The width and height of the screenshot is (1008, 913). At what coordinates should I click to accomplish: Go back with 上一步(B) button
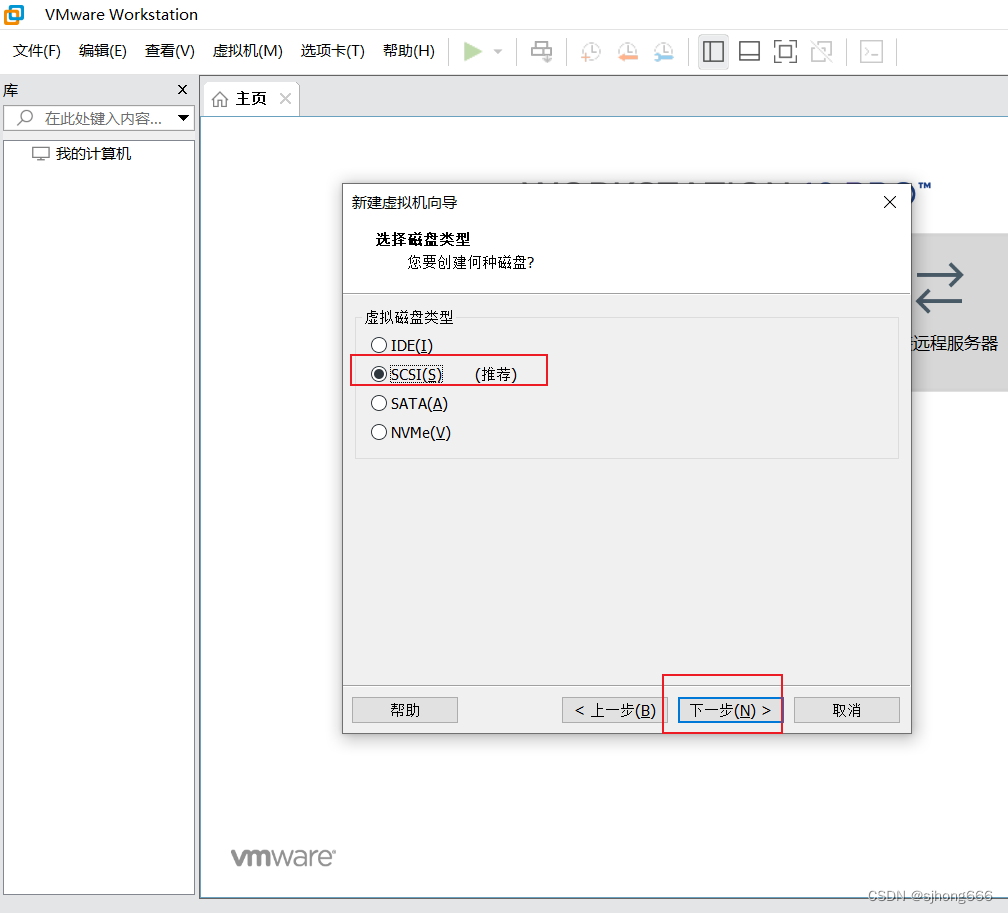(x=615, y=710)
